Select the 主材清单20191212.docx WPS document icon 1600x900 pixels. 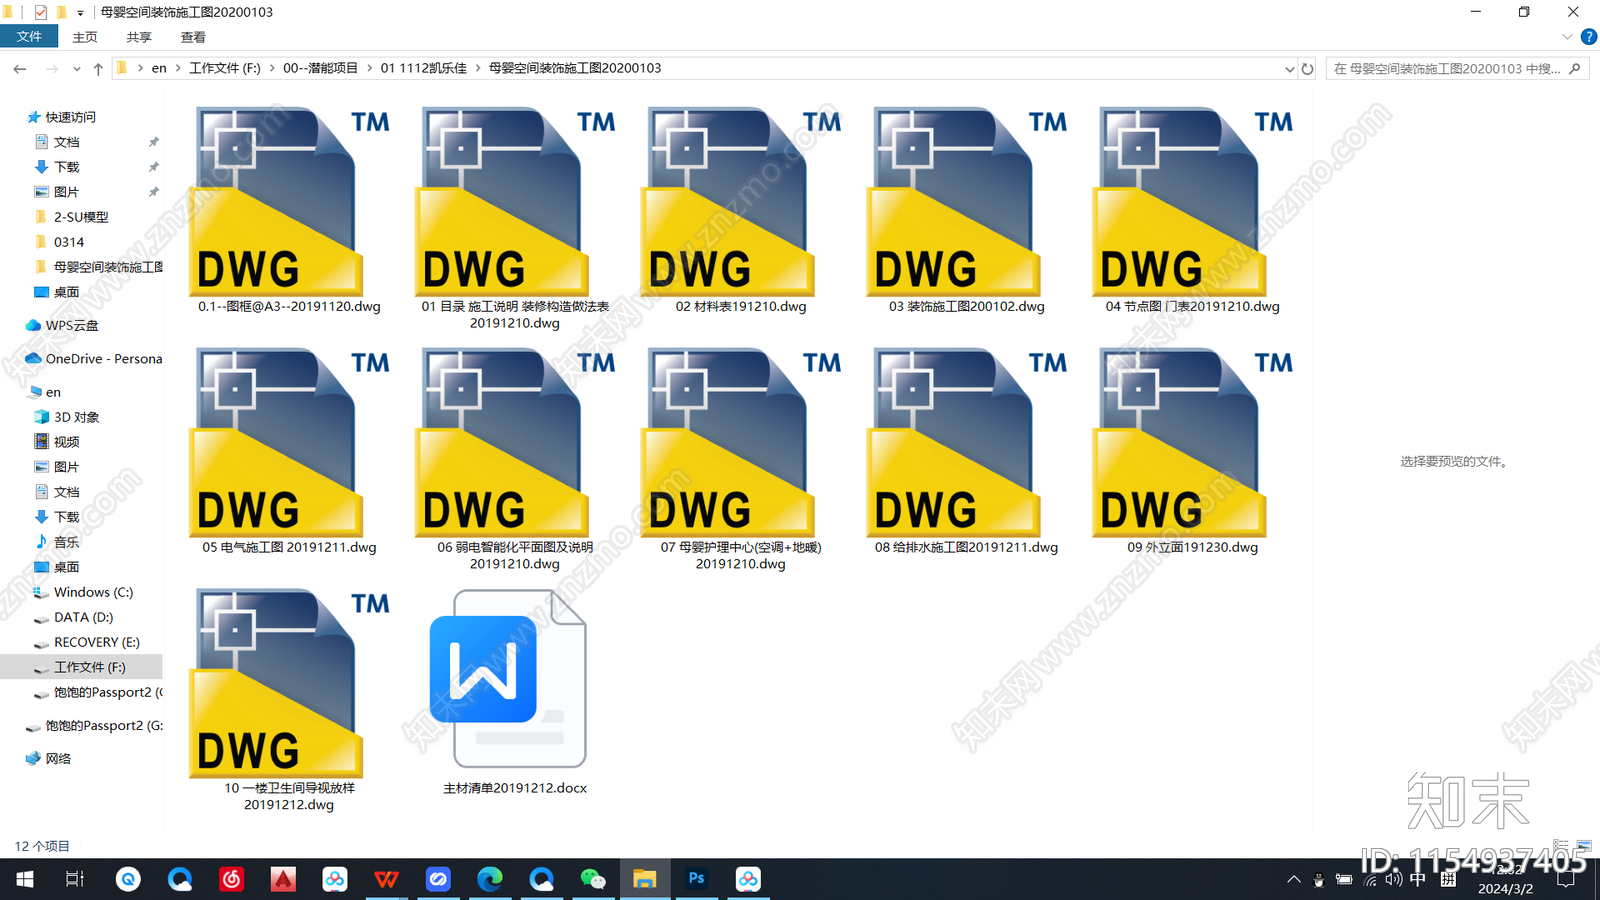pyautogui.click(x=508, y=679)
